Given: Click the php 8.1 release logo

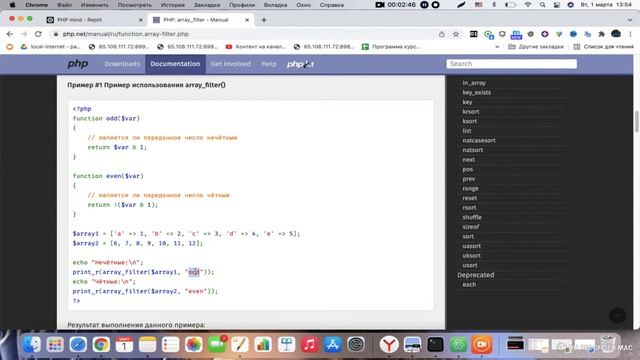Looking at the screenshot, I should [300, 64].
